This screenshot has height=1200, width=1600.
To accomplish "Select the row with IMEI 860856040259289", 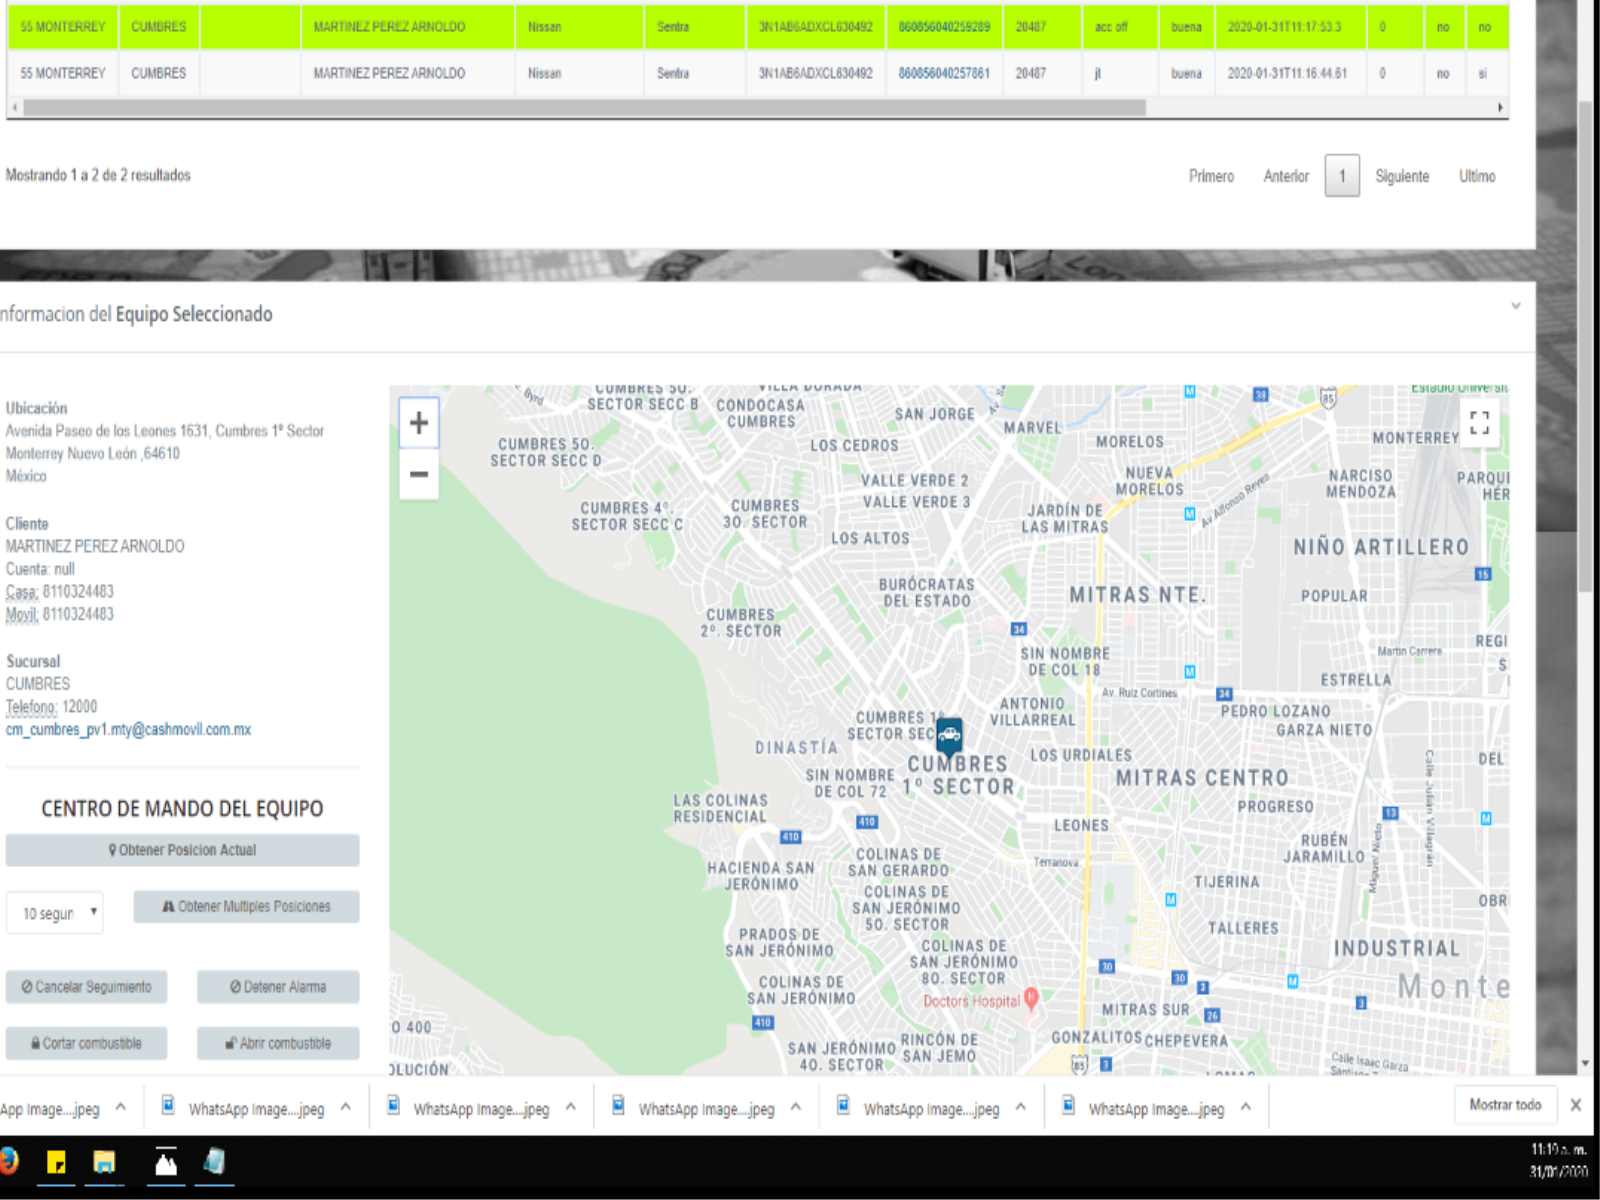I will pos(758,27).
